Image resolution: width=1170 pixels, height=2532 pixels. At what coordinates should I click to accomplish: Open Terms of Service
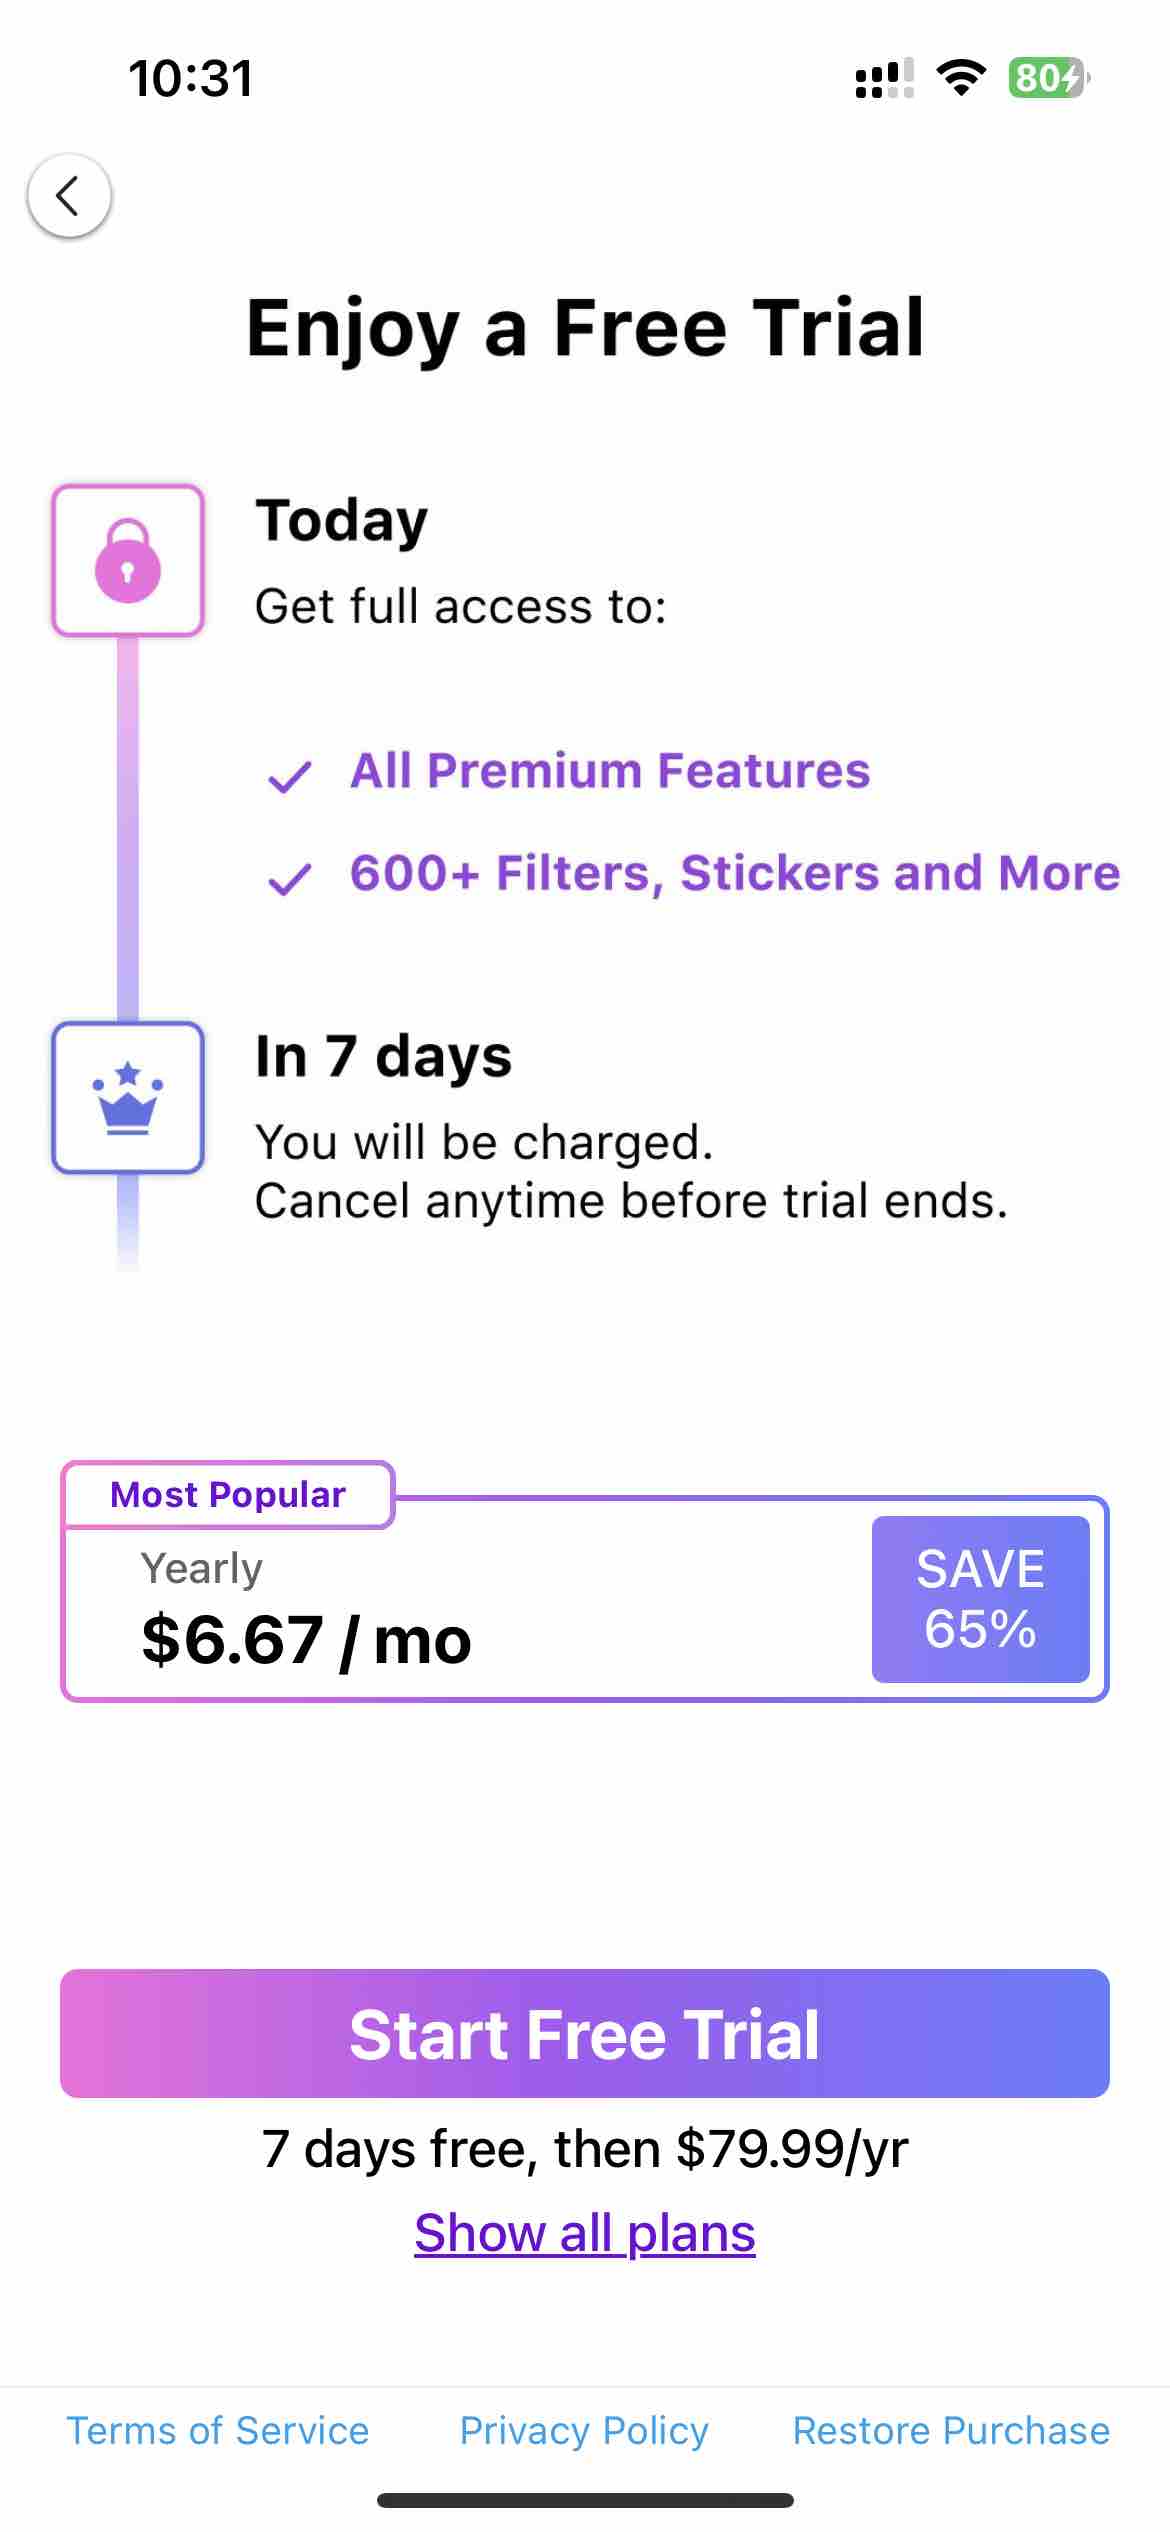pos(218,2430)
